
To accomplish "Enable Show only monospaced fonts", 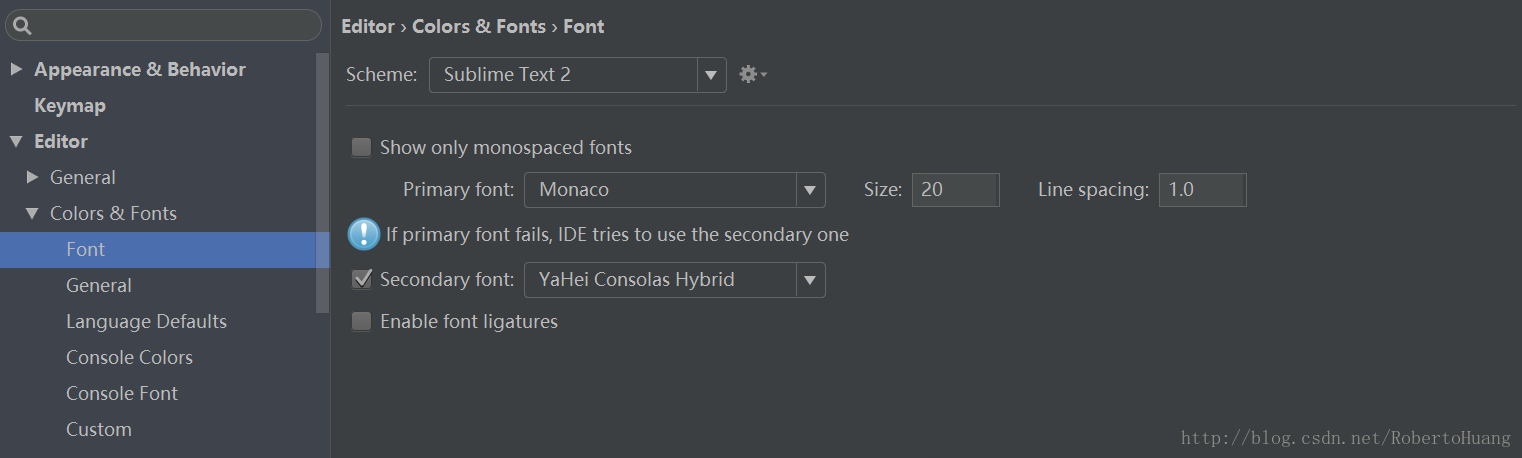I will pyautogui.click(x=361, y=148).
